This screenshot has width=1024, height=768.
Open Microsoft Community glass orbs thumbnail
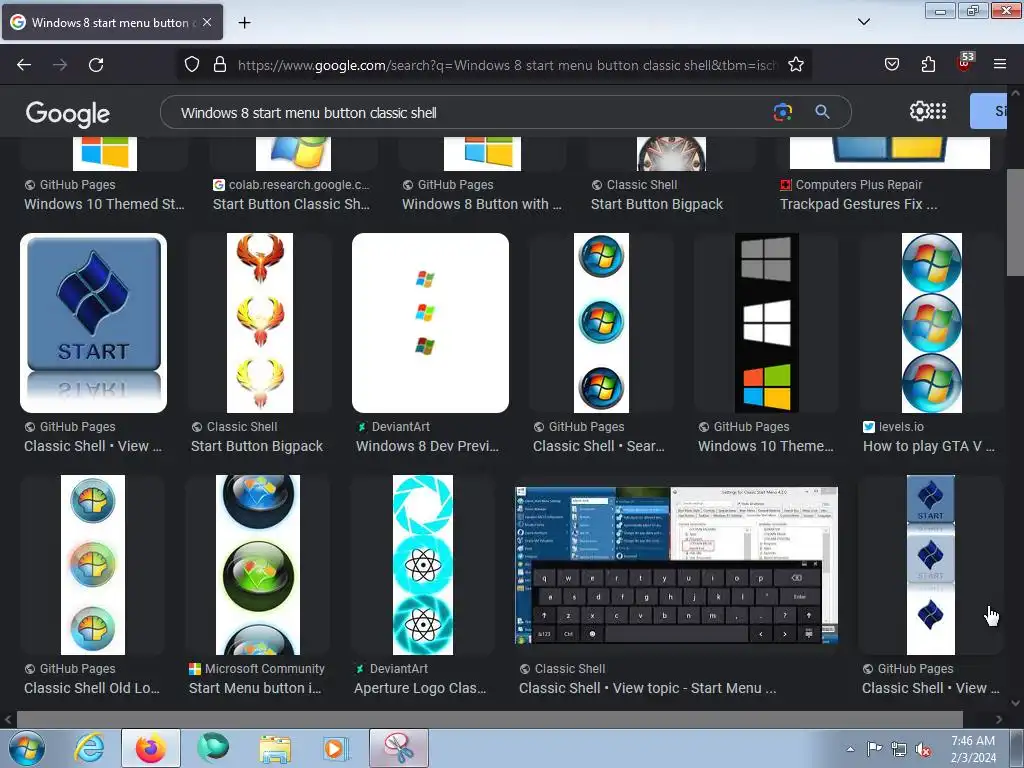pos(258,565)
